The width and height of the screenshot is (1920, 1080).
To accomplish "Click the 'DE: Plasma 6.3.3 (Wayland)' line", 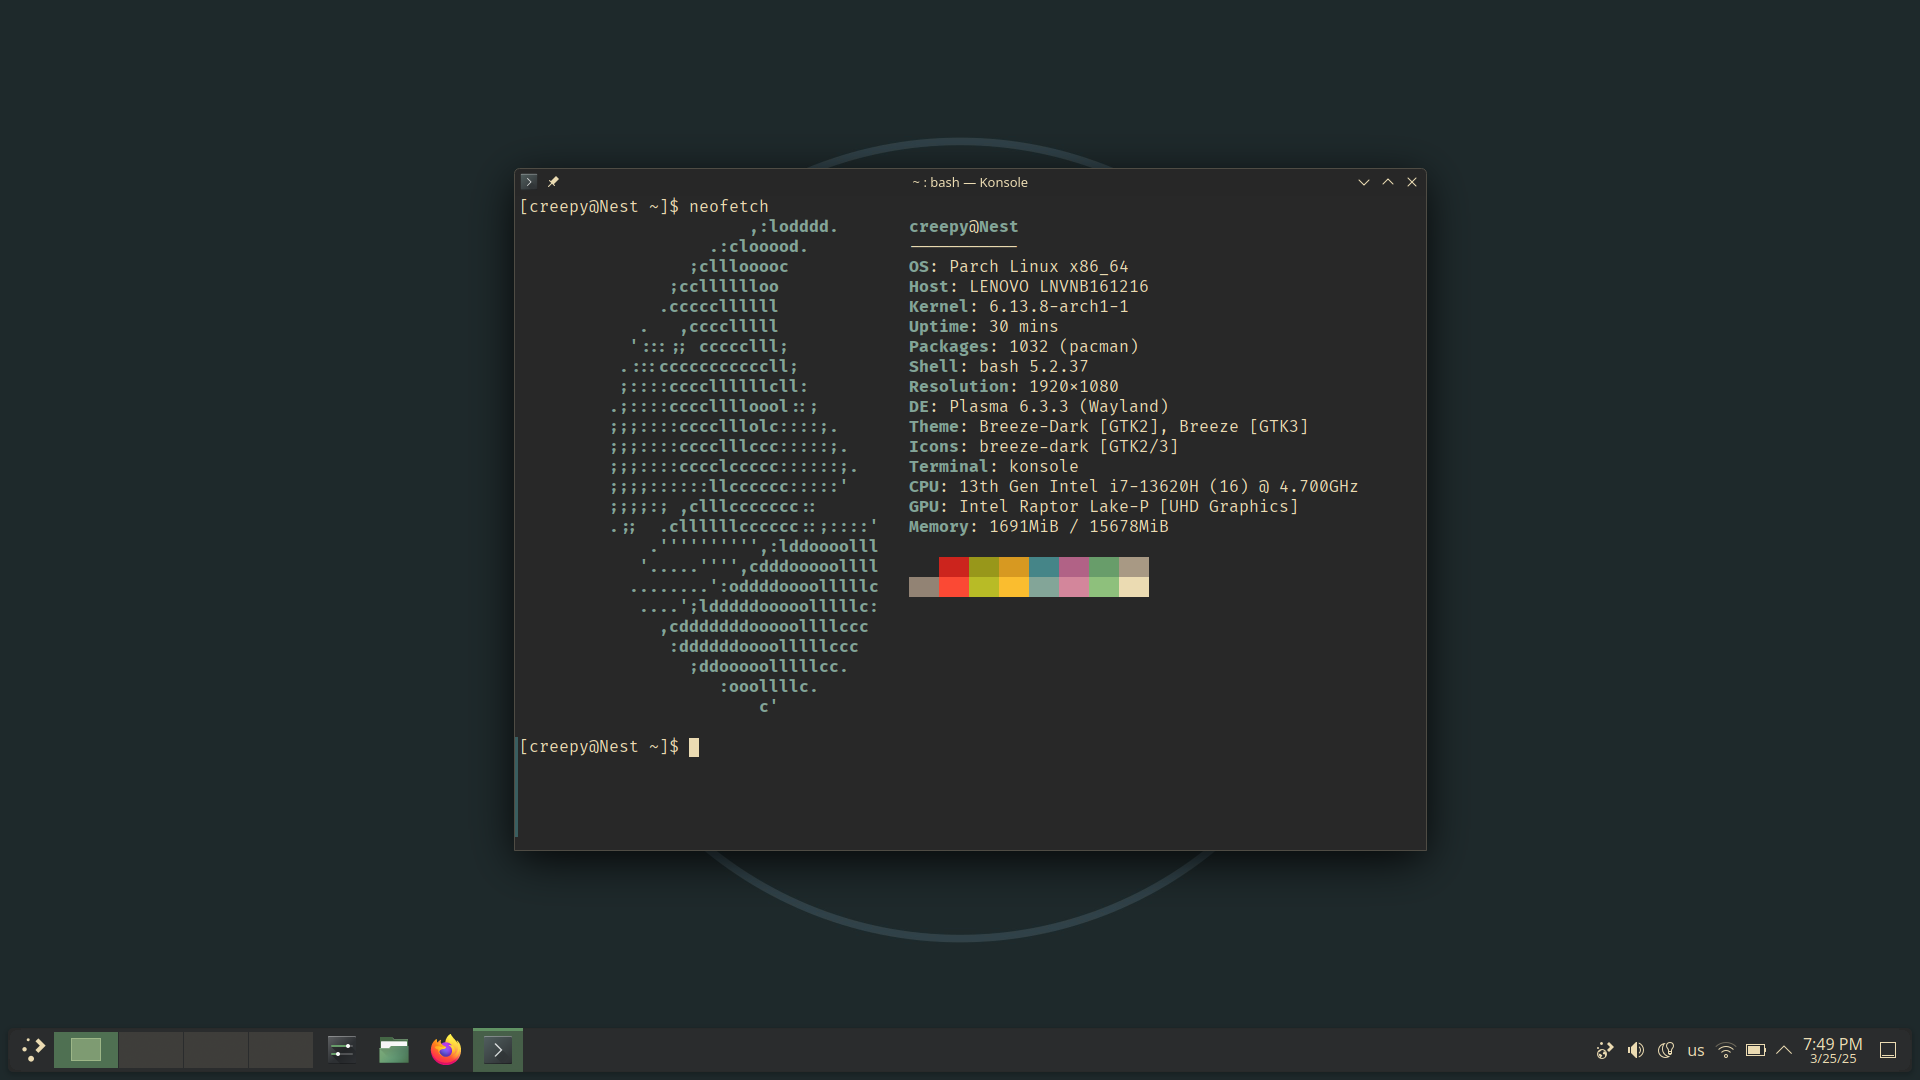I will (1039, 406).
